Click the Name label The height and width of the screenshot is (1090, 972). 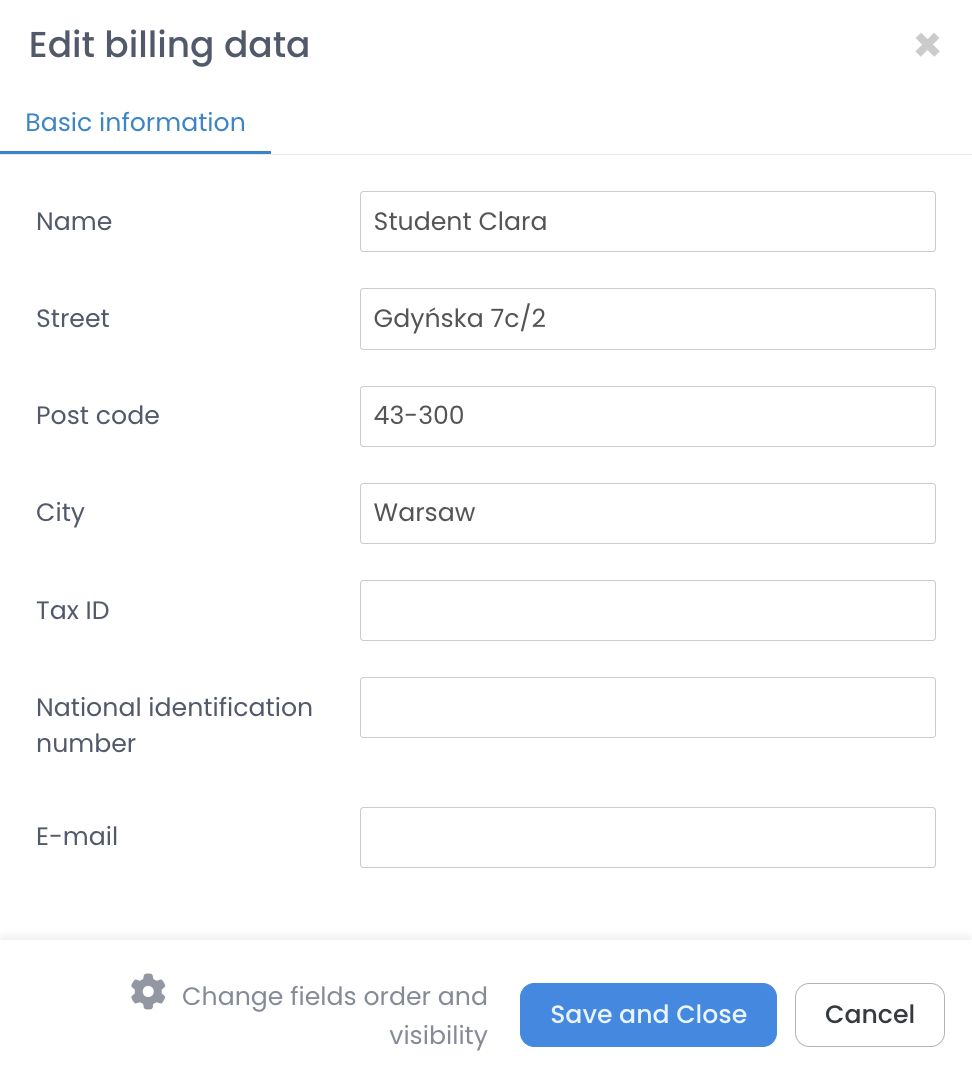pos(74,222)
